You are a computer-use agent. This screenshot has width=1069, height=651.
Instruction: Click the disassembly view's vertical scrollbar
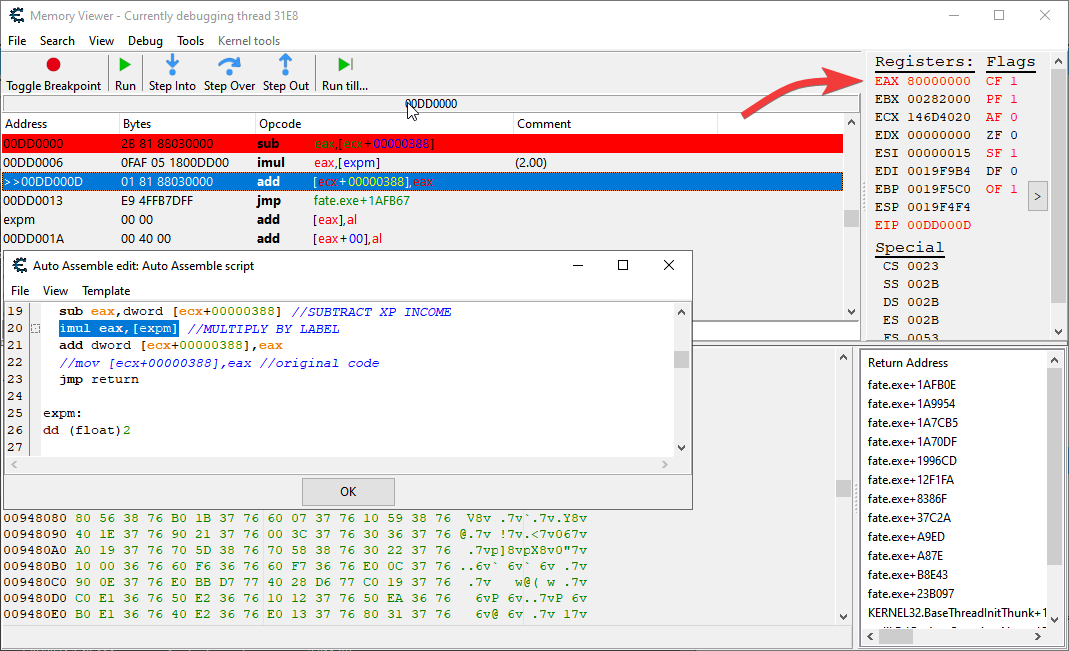(x=853, y=215)
